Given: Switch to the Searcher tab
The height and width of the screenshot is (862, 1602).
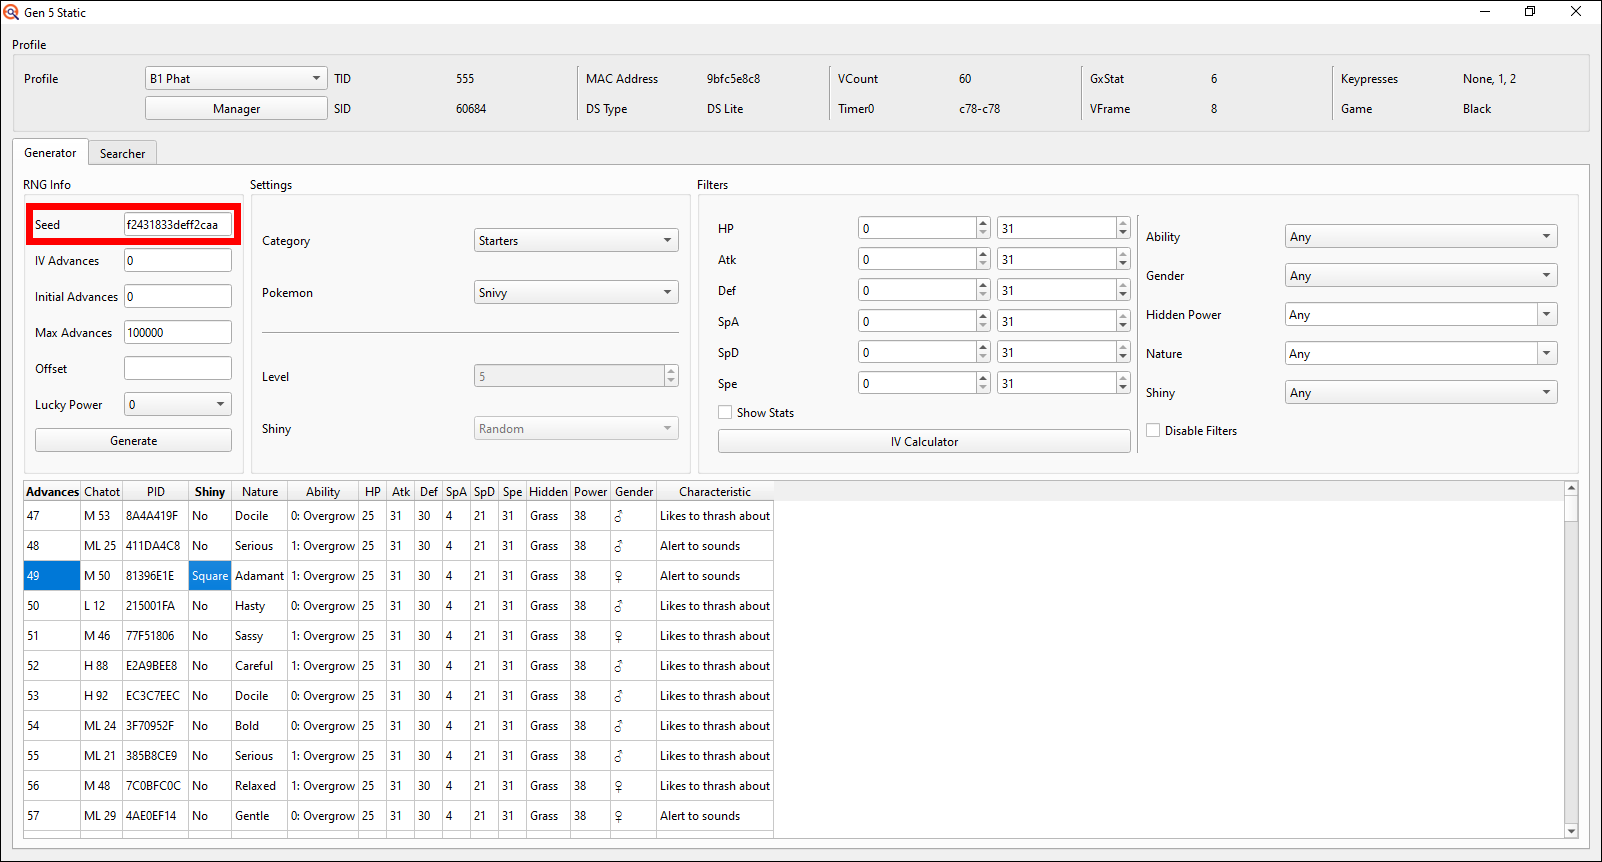Looking at the screenshot, I should click(x=122, y=153).
